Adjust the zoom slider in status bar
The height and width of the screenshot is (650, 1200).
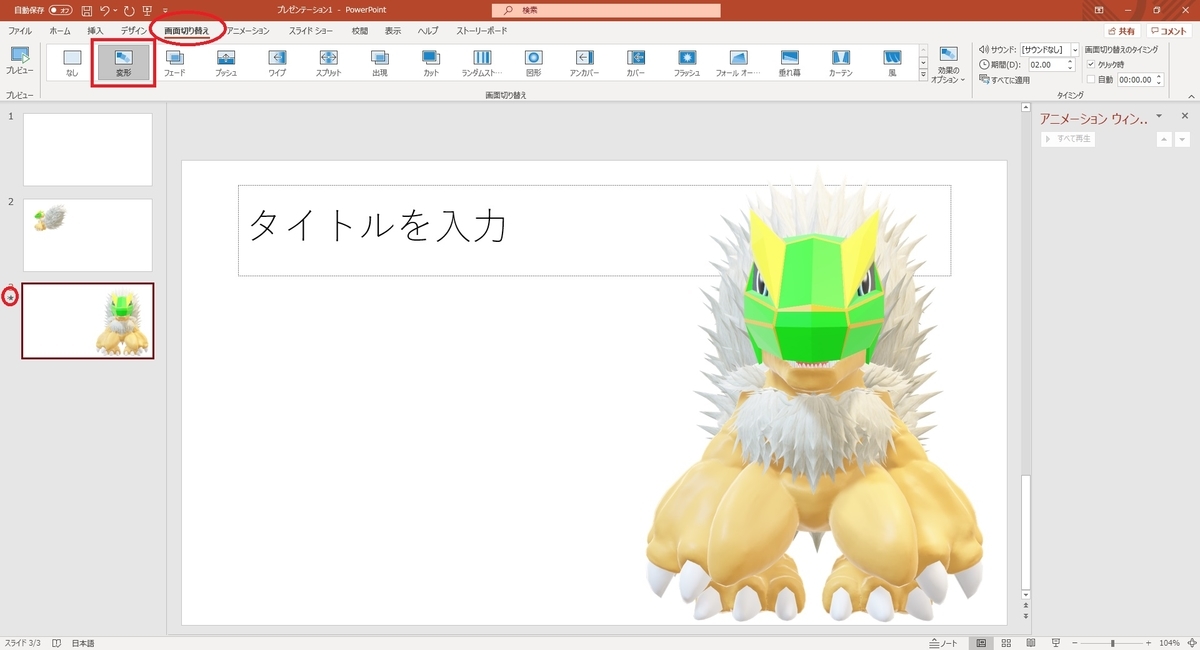click(x=1112, y=643)
